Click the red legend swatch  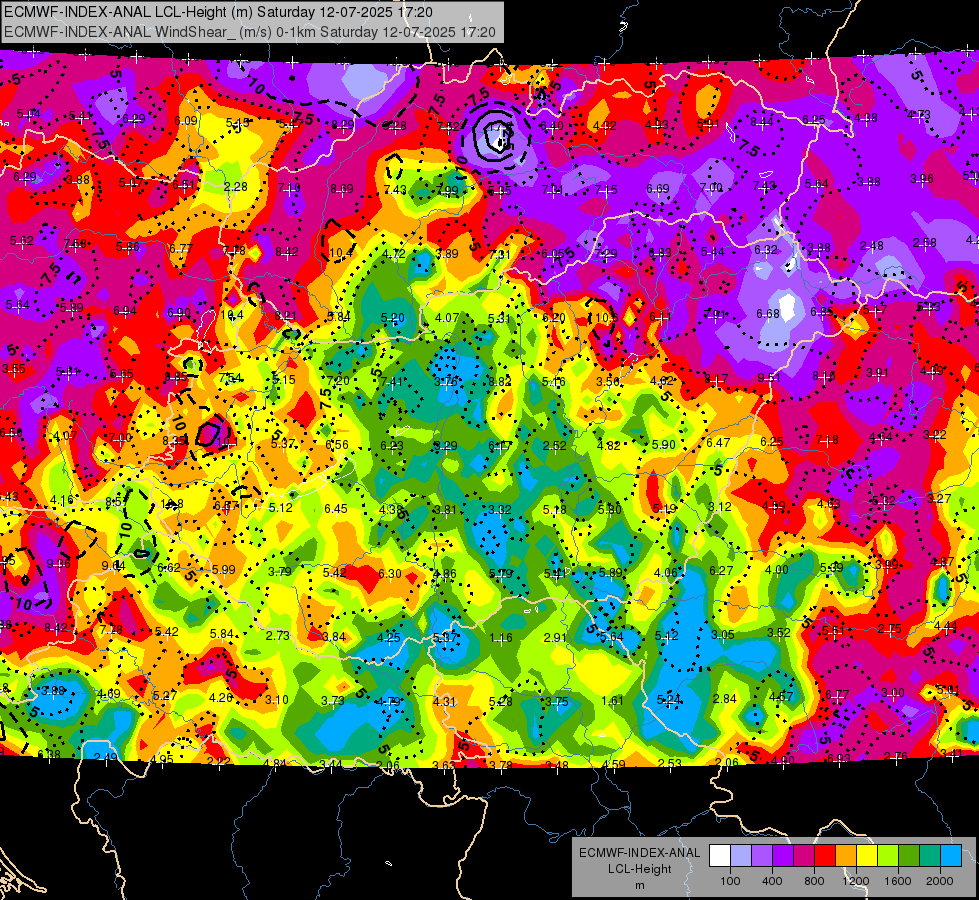click(x=825, y=856)
